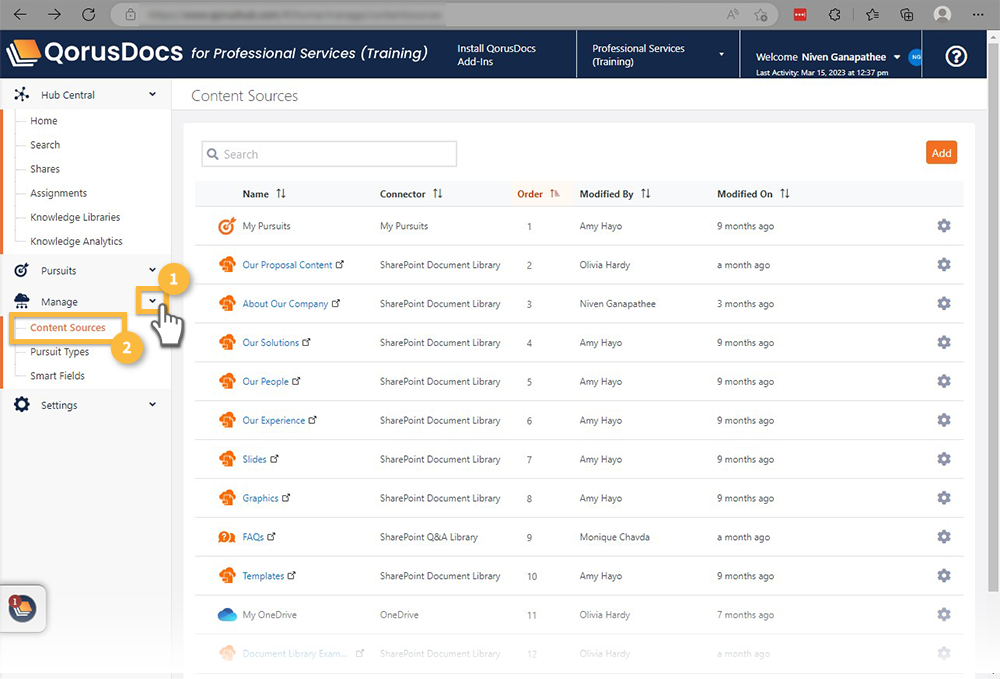Image resolution: width=1000 pixels, height=679 pixels.
Task: Open Assignments in sidebar
Action: (58, 193)
